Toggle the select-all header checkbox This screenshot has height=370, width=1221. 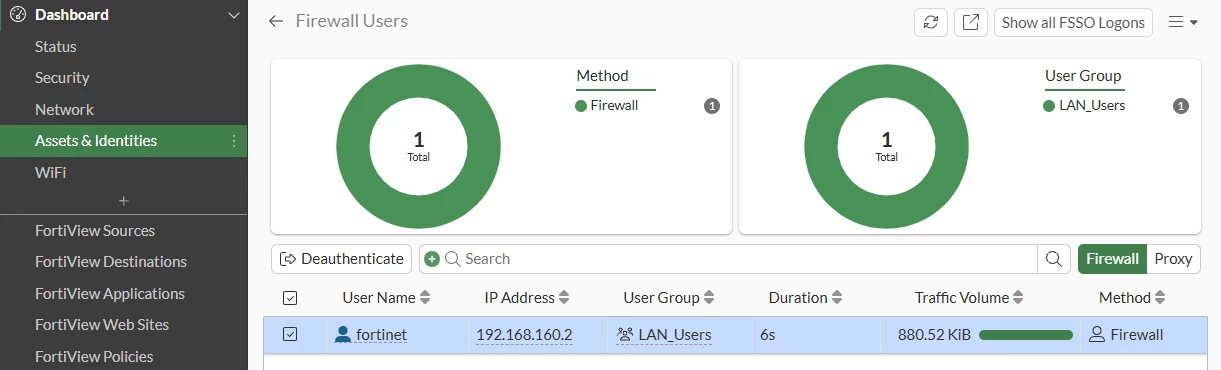click(x=290, y=298)
